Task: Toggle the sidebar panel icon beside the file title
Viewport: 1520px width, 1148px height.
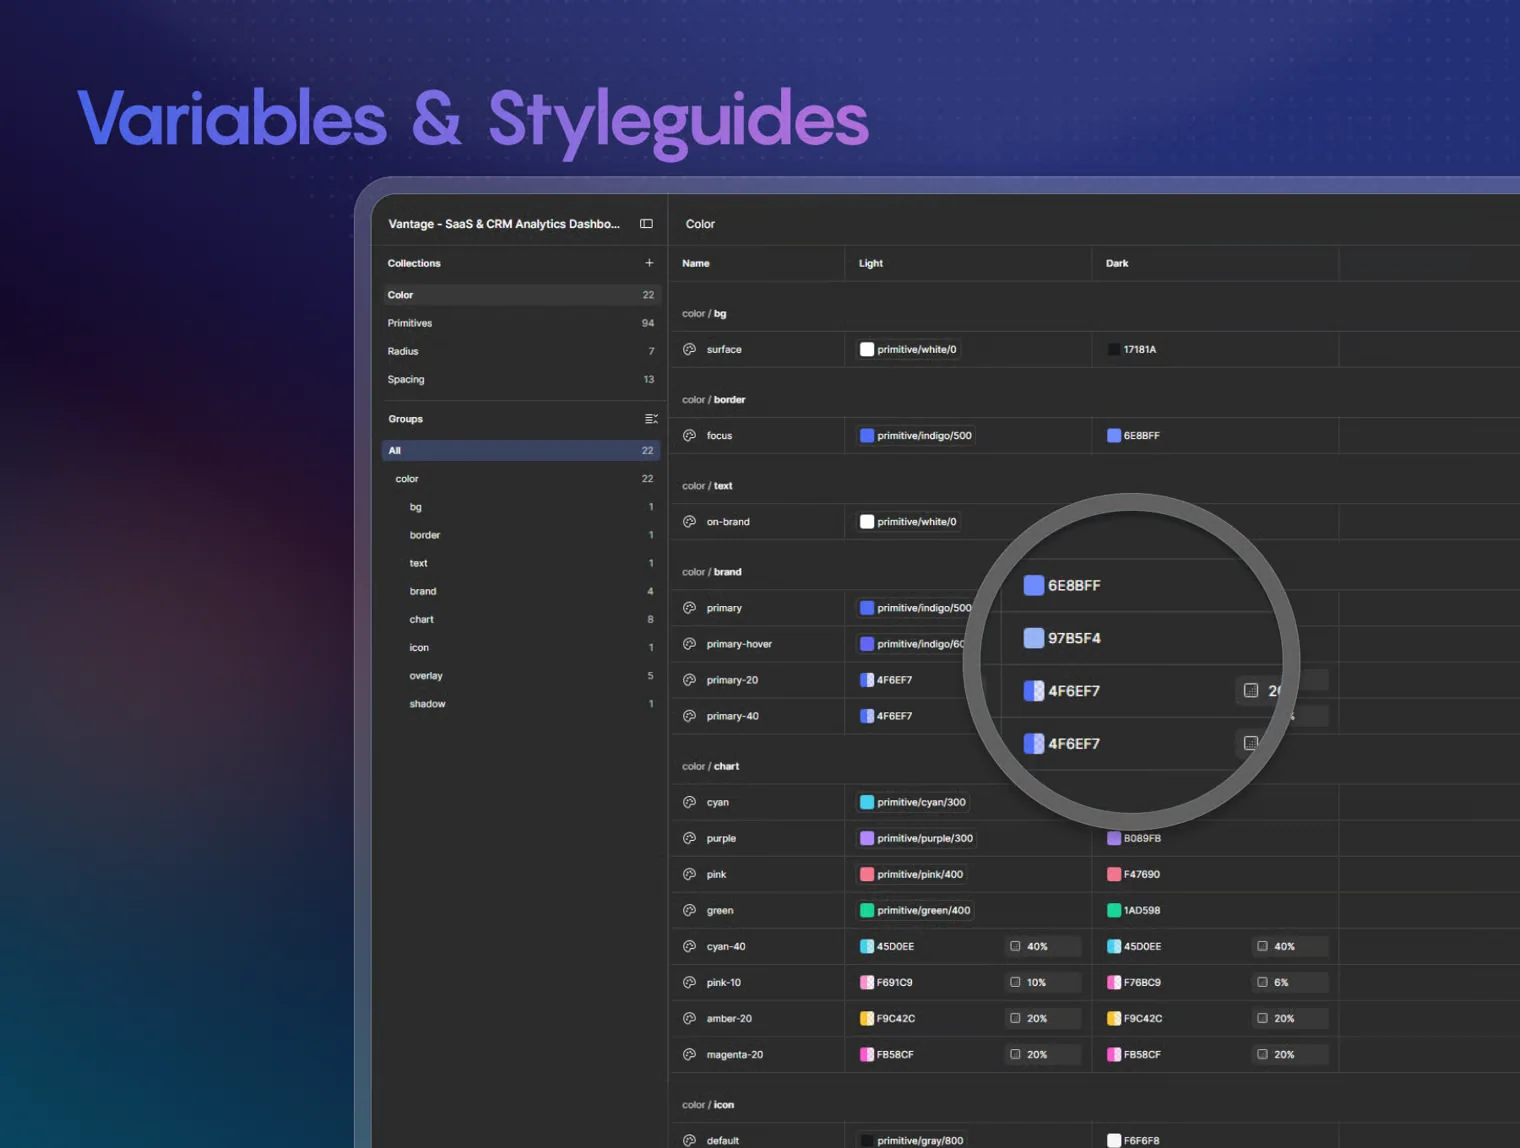Action: click(x=646, y=224)
